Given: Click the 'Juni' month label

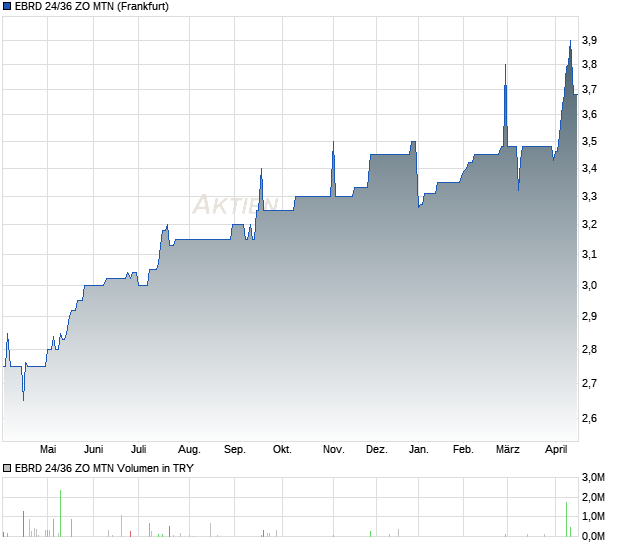Looking at the screenshot, I should coord(93,449).
